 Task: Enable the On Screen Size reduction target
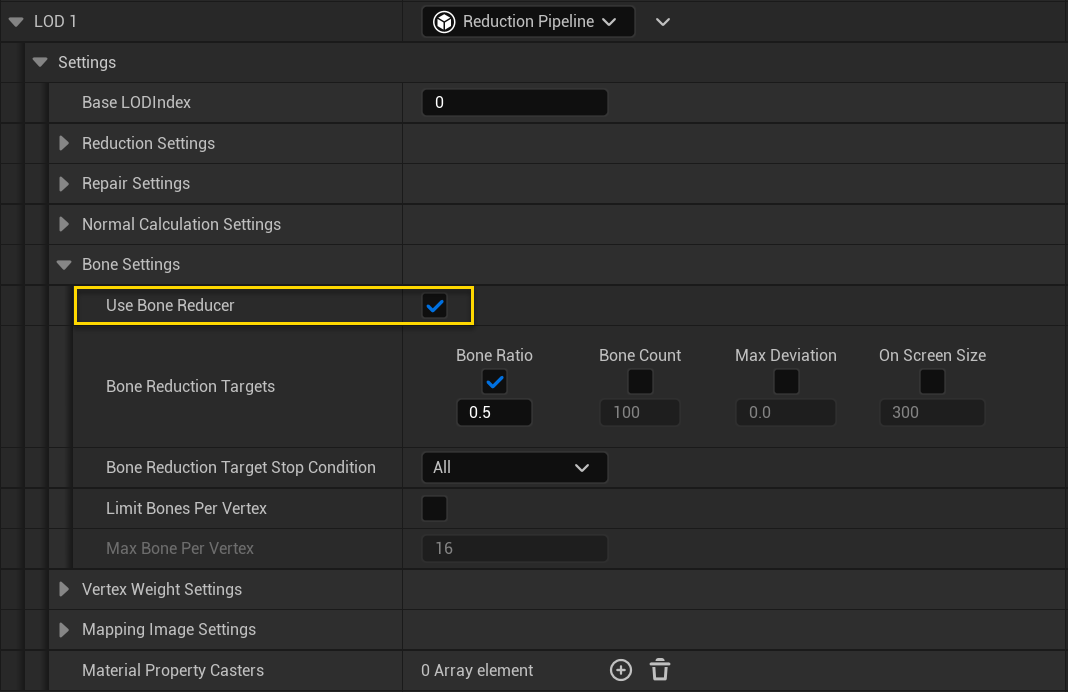(x=931, y=381)
